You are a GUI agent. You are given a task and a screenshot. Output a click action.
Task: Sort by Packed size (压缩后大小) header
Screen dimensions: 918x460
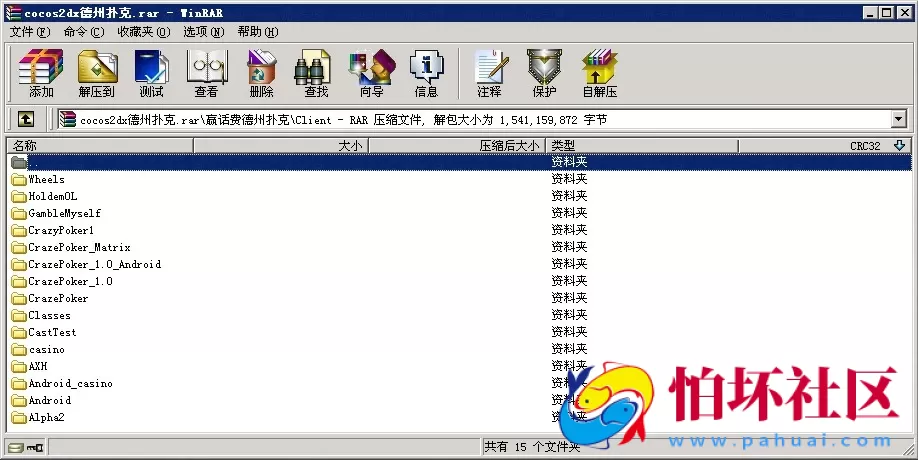pyautogui.click(x=457, y=145)
